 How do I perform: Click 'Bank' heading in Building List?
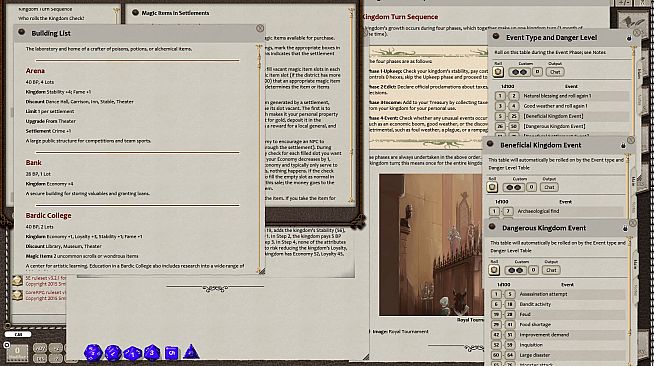click(x=33, y=163)
